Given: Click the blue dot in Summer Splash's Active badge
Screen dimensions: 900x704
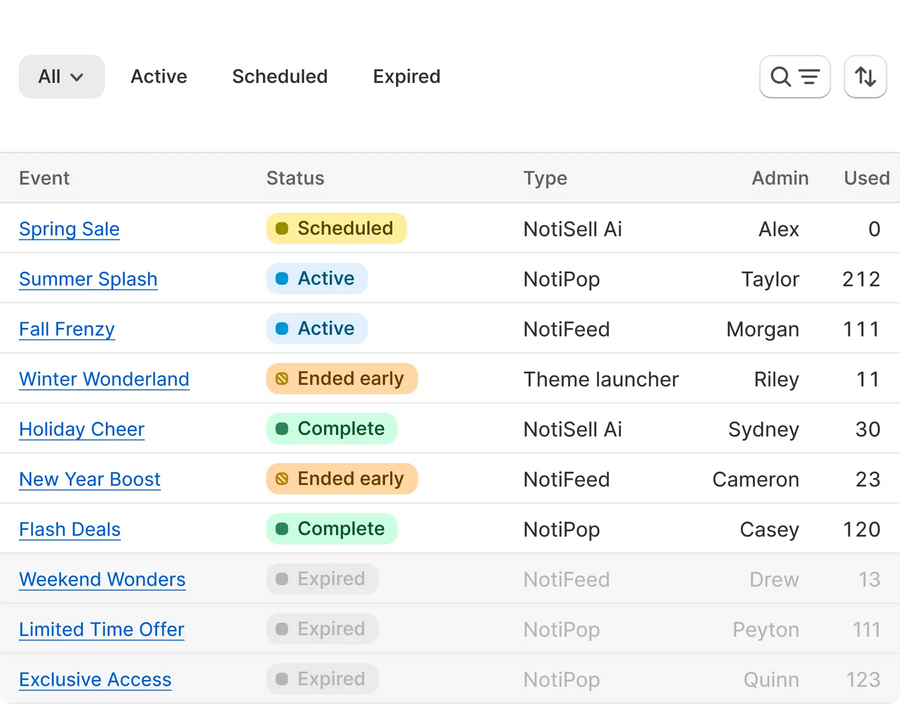Looking at the screenshot, I should pyautogui.click(x=281, y=279).
